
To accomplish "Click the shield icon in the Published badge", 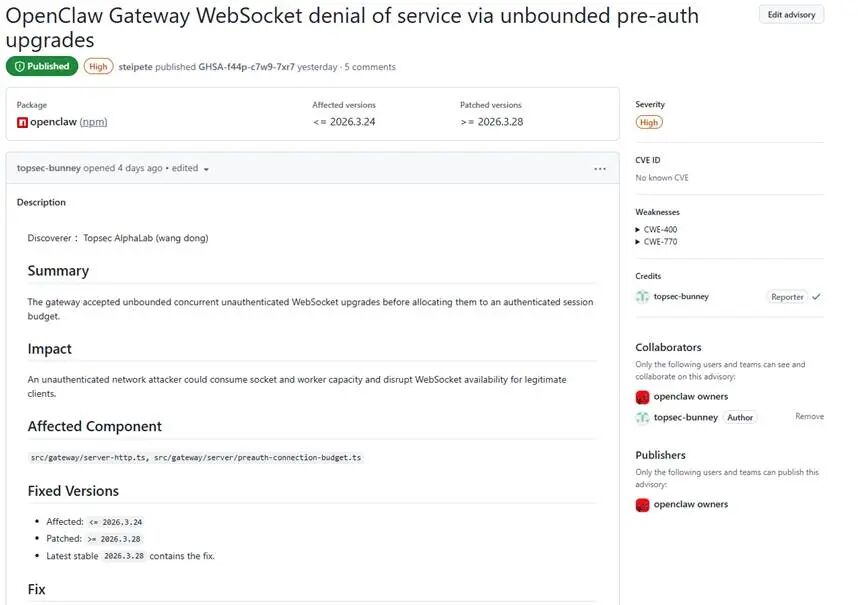I will [x=18, y=67].
